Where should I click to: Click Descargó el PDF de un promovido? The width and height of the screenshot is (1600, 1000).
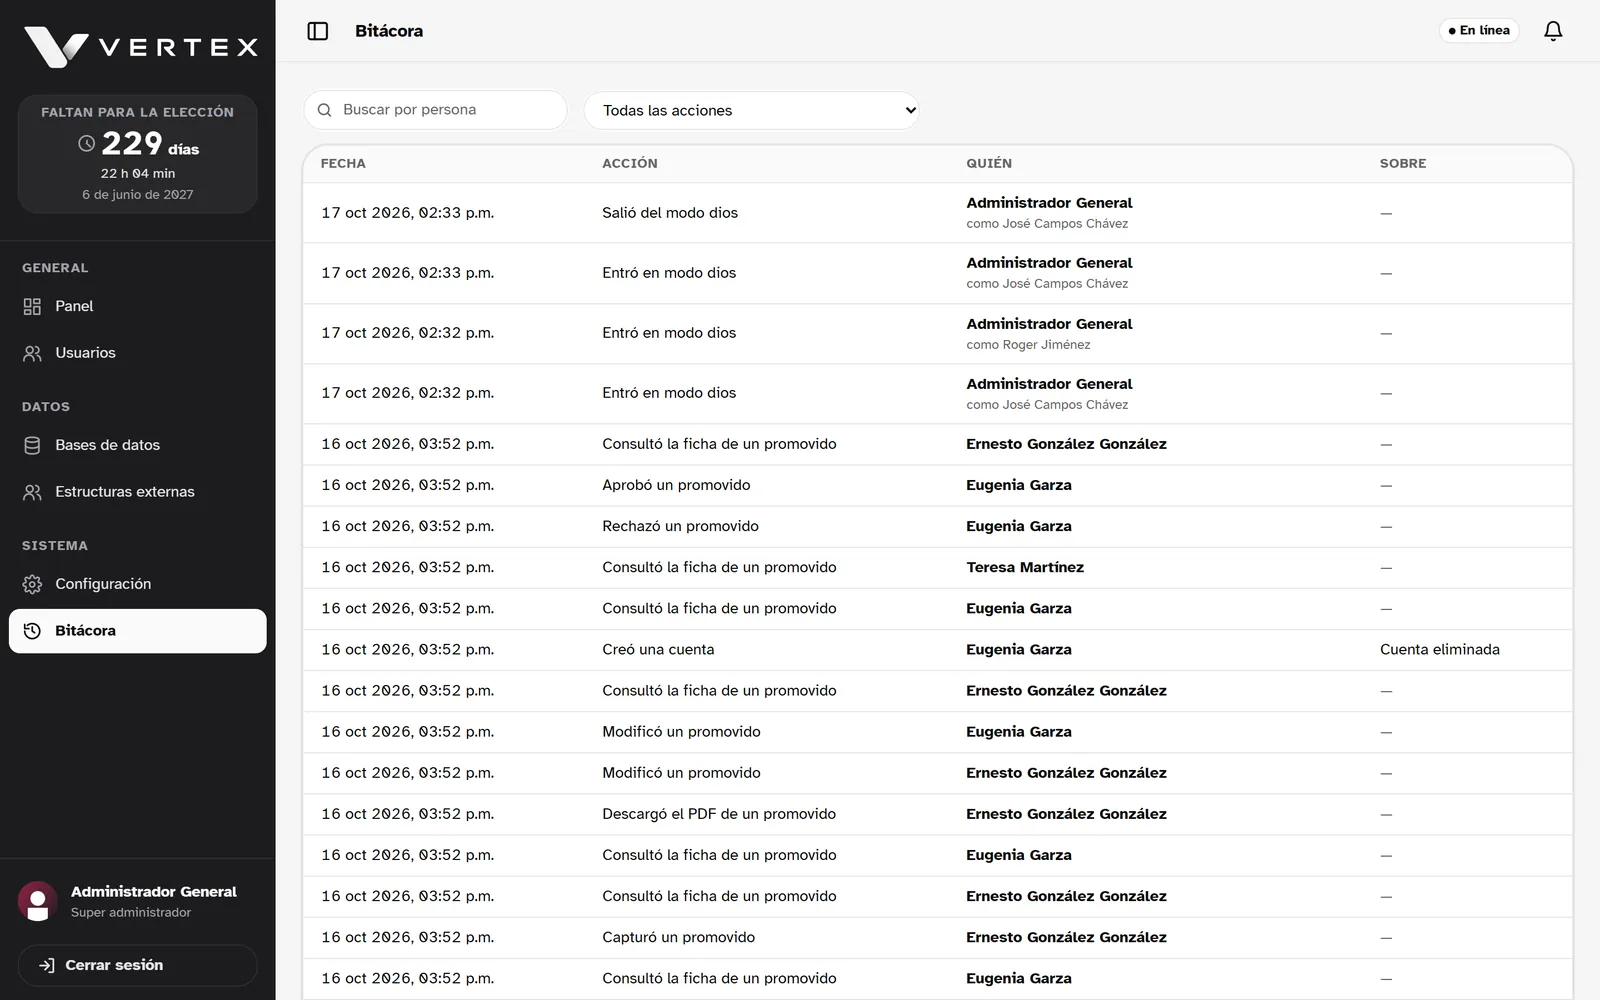coord(719,814)
